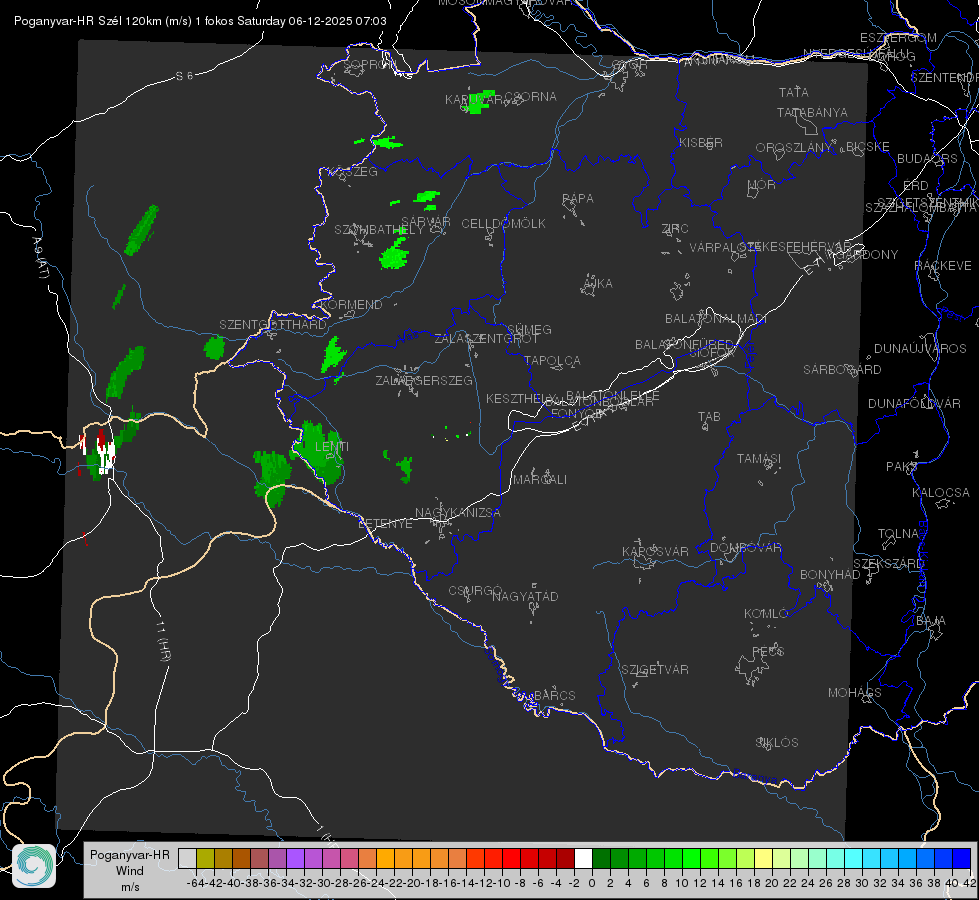Click the BONYHÁD city label
Viewport: 979px width, 900px height.
830,574
